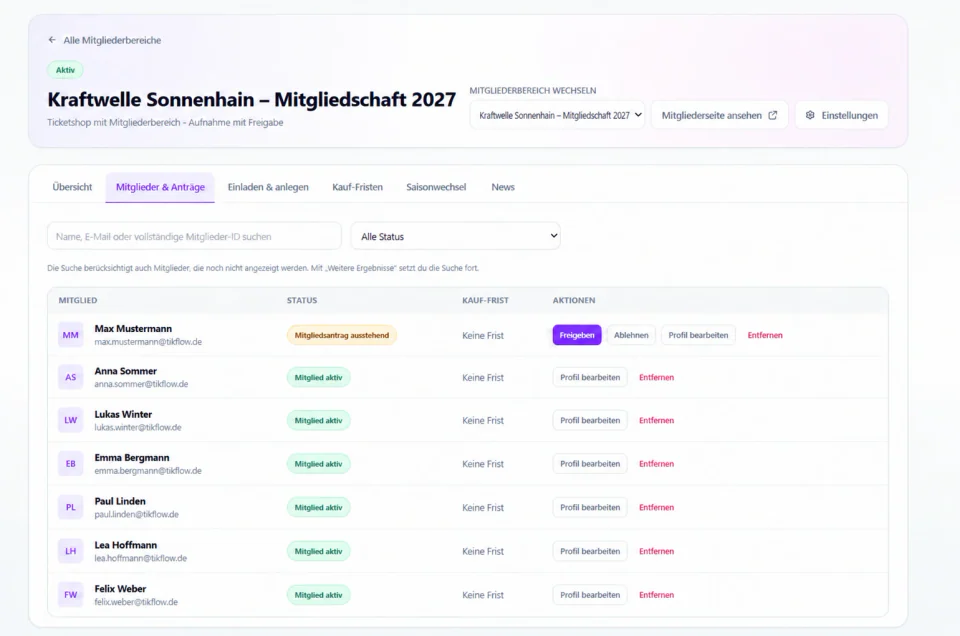
Task: Click Anna Sommer's Mitglied aktiv badge
Action: point(318,377)
